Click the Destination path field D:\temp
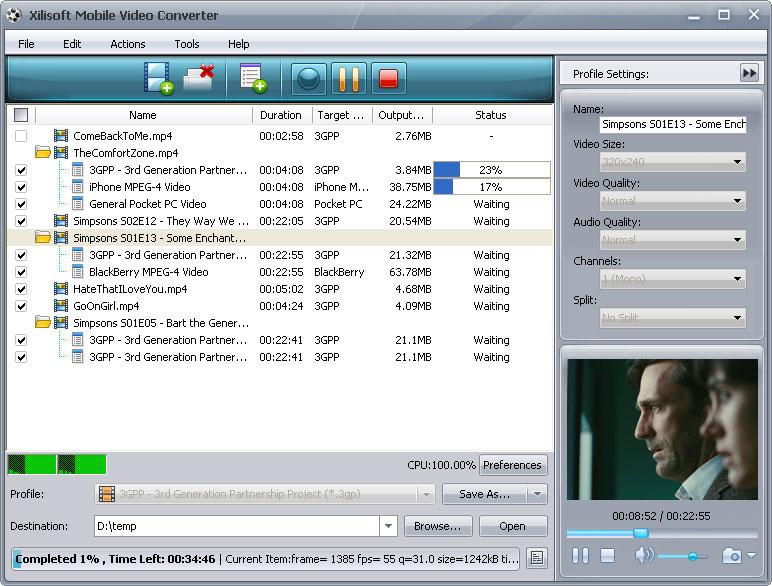 [236, 526]
